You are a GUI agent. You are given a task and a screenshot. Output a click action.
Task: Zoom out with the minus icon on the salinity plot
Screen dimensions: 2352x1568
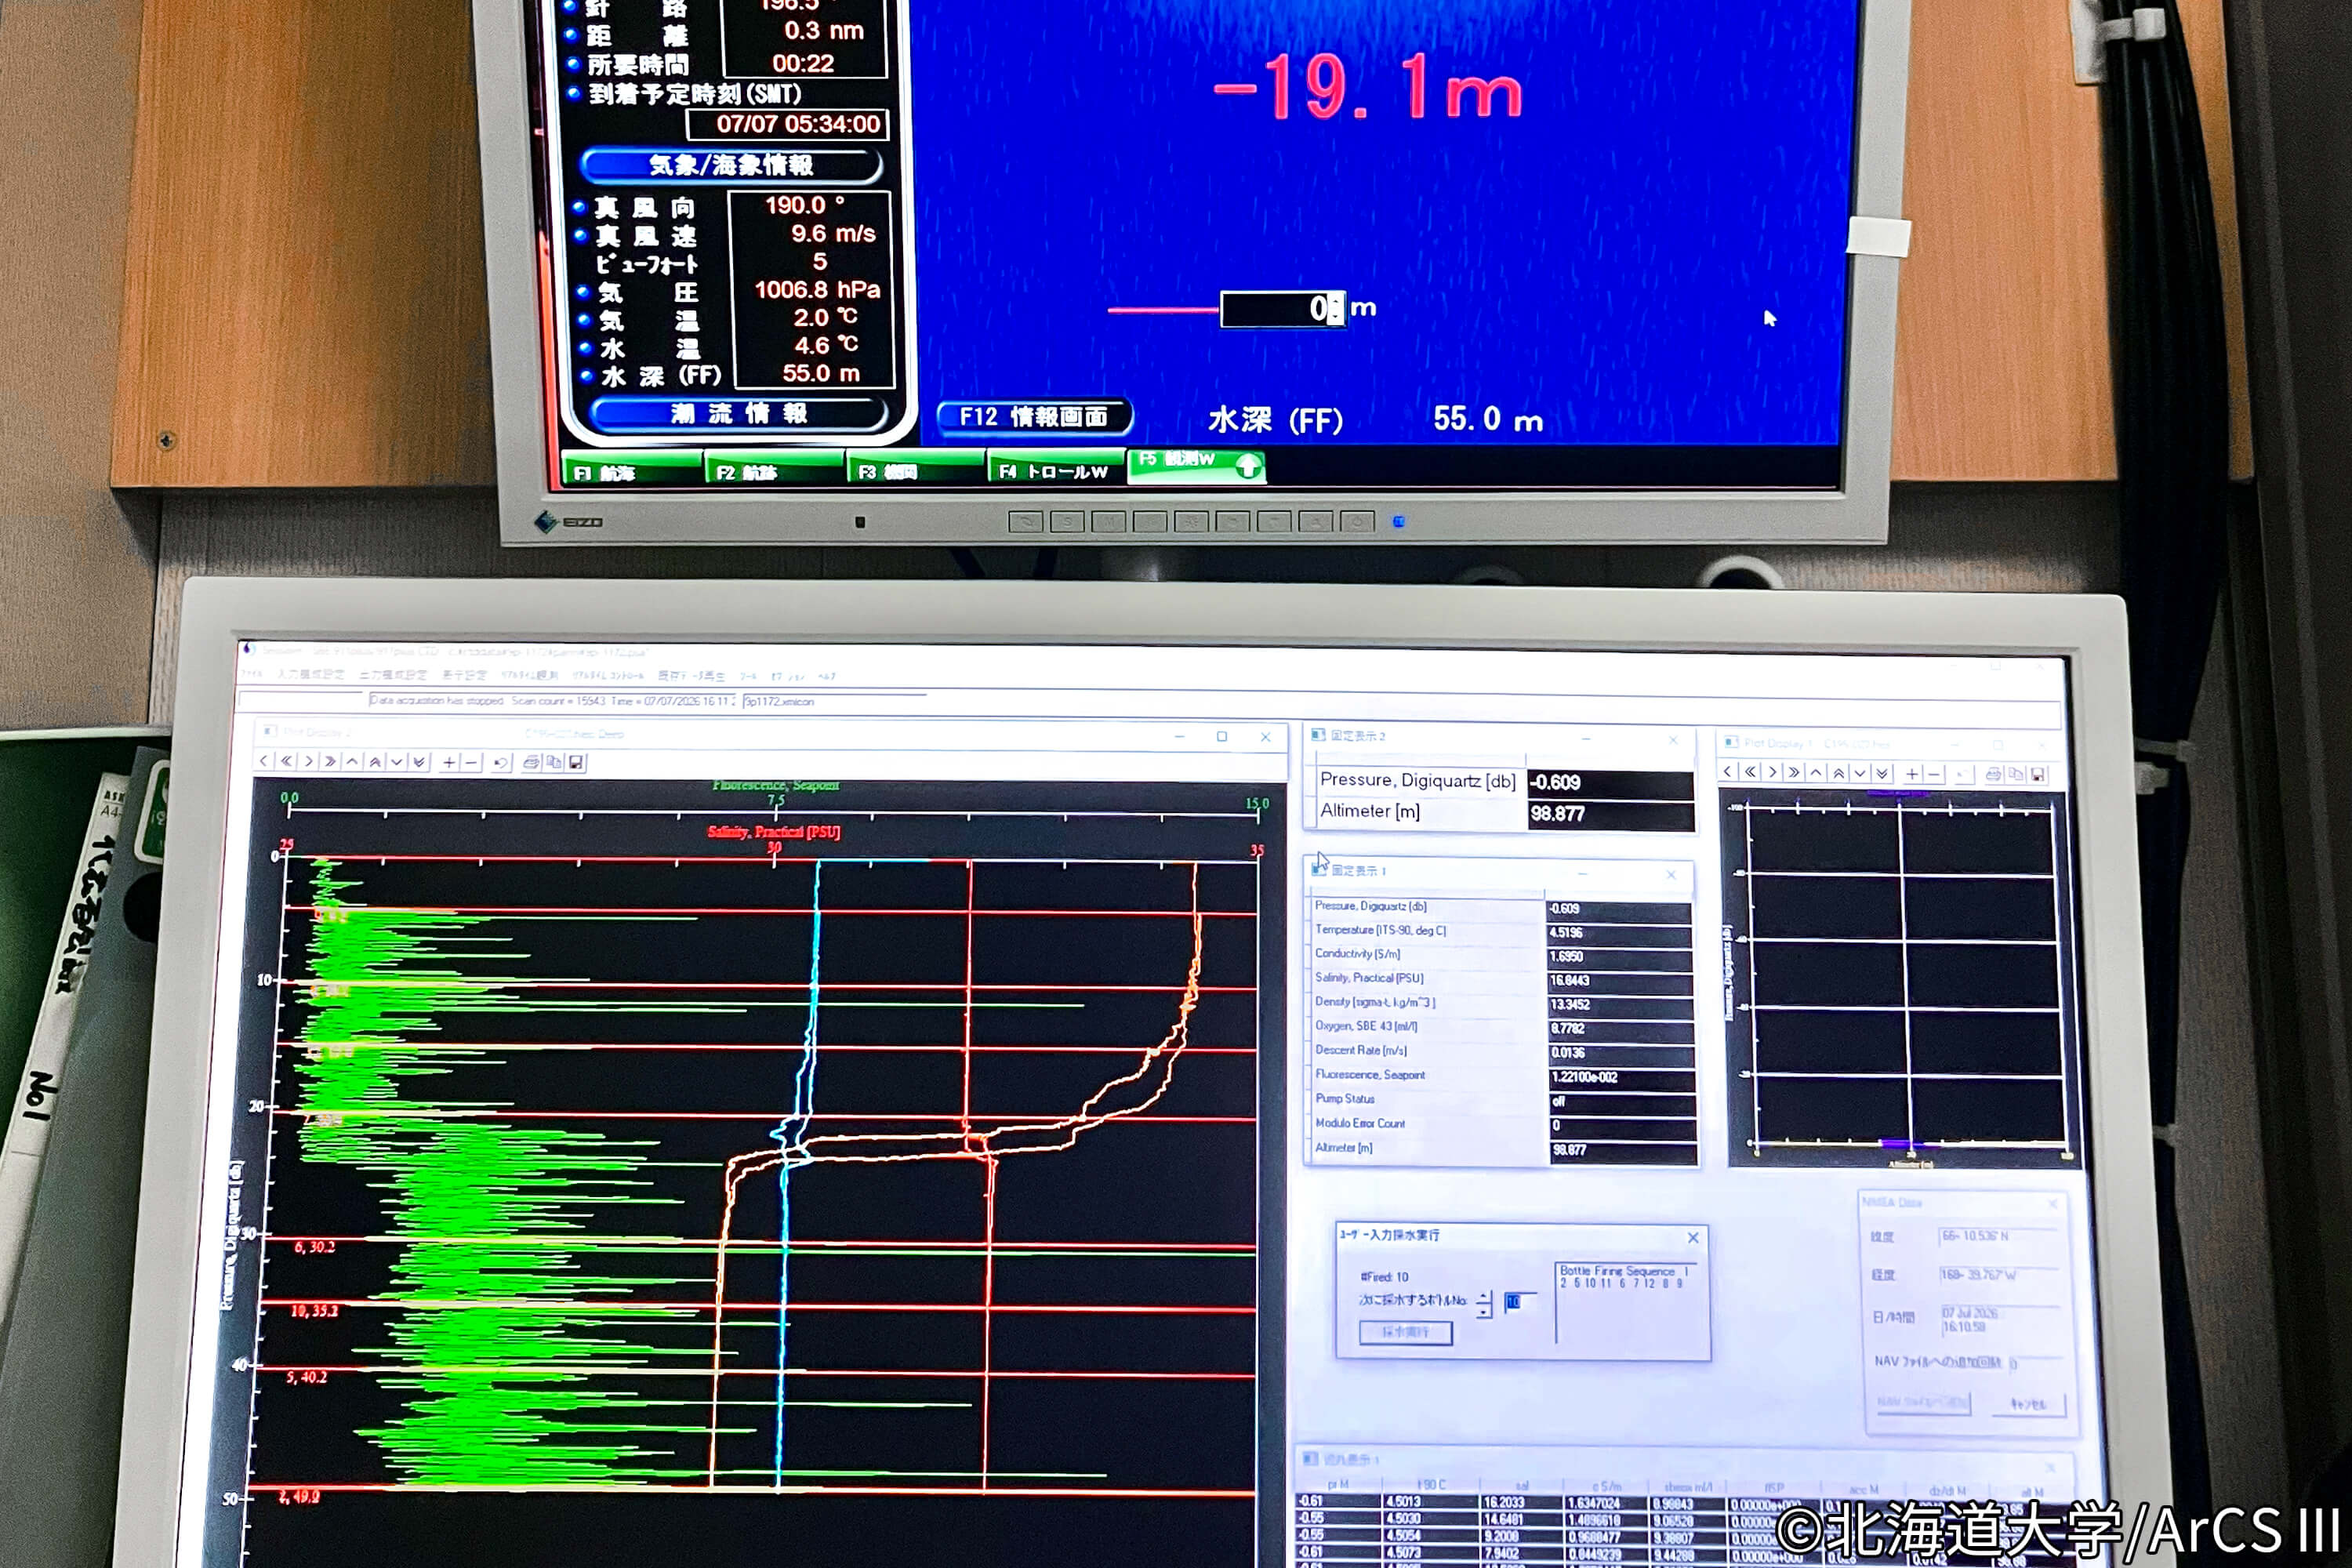(471, 762)
